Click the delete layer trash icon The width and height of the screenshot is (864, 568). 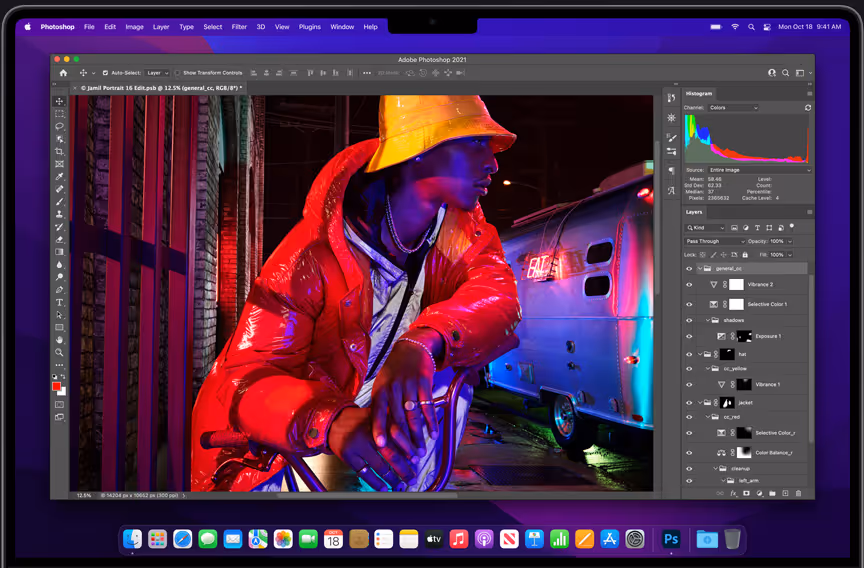pyautogui.click(x=798, y=493)
